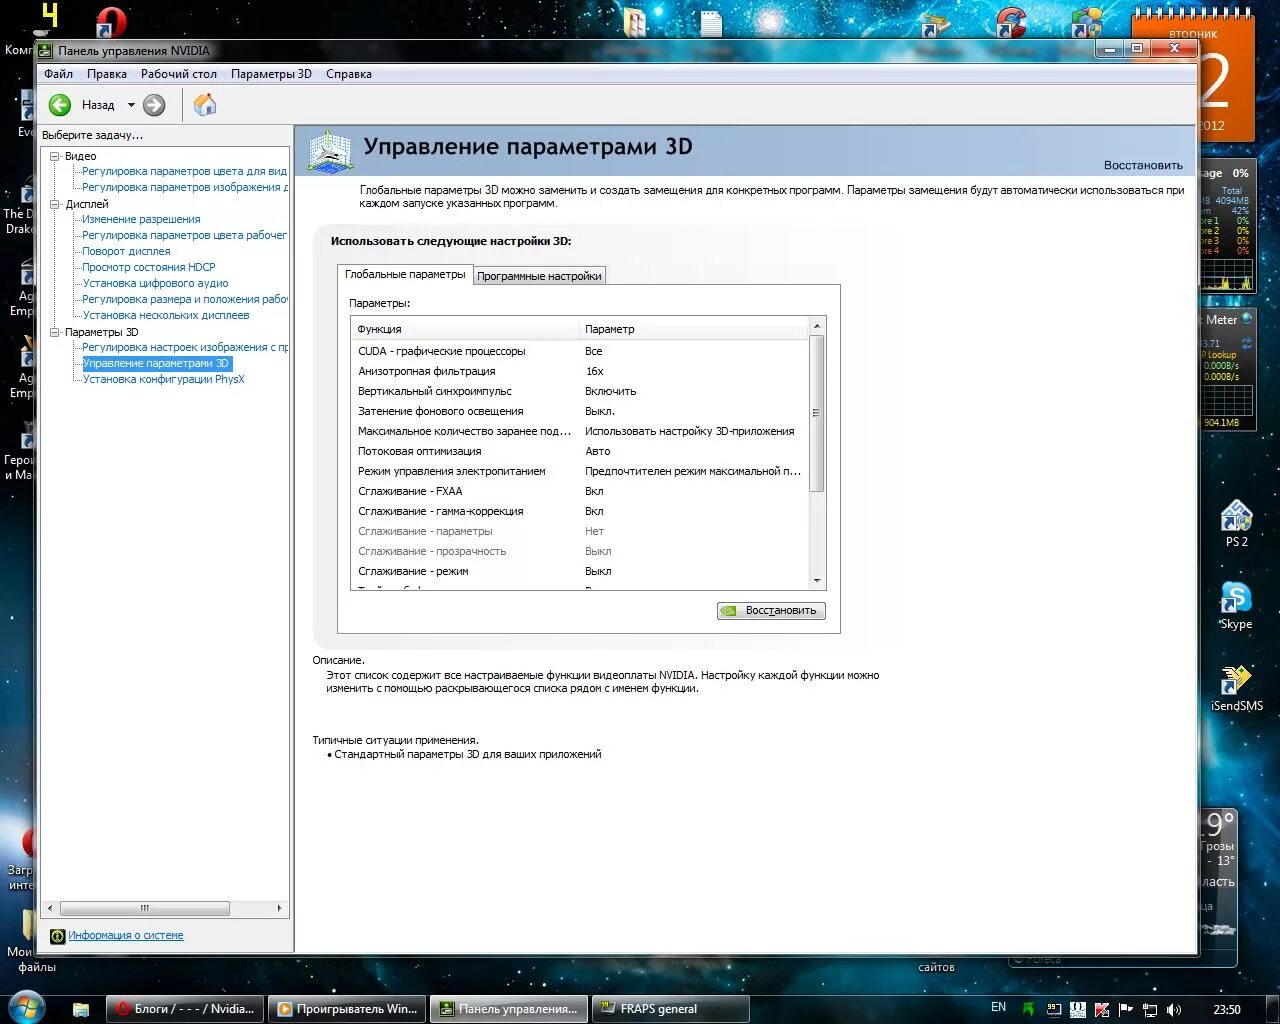Select the Затенение фонового освещения row
This screenshot has width=1280, height=1024.
[579, 411]
